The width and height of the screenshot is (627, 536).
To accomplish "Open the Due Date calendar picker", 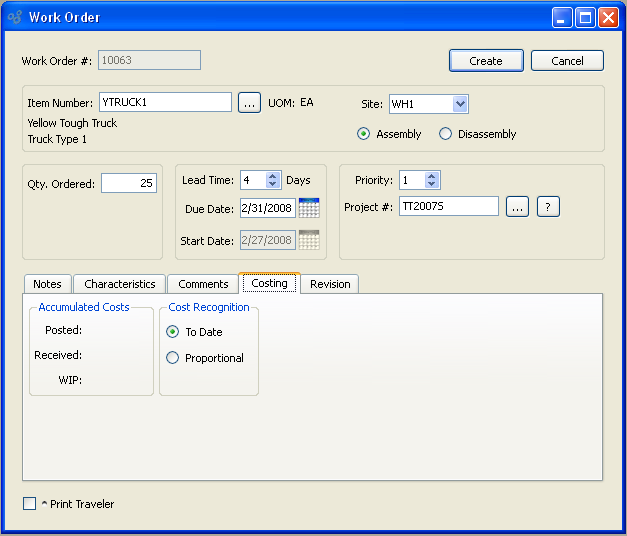I will 309,208.
